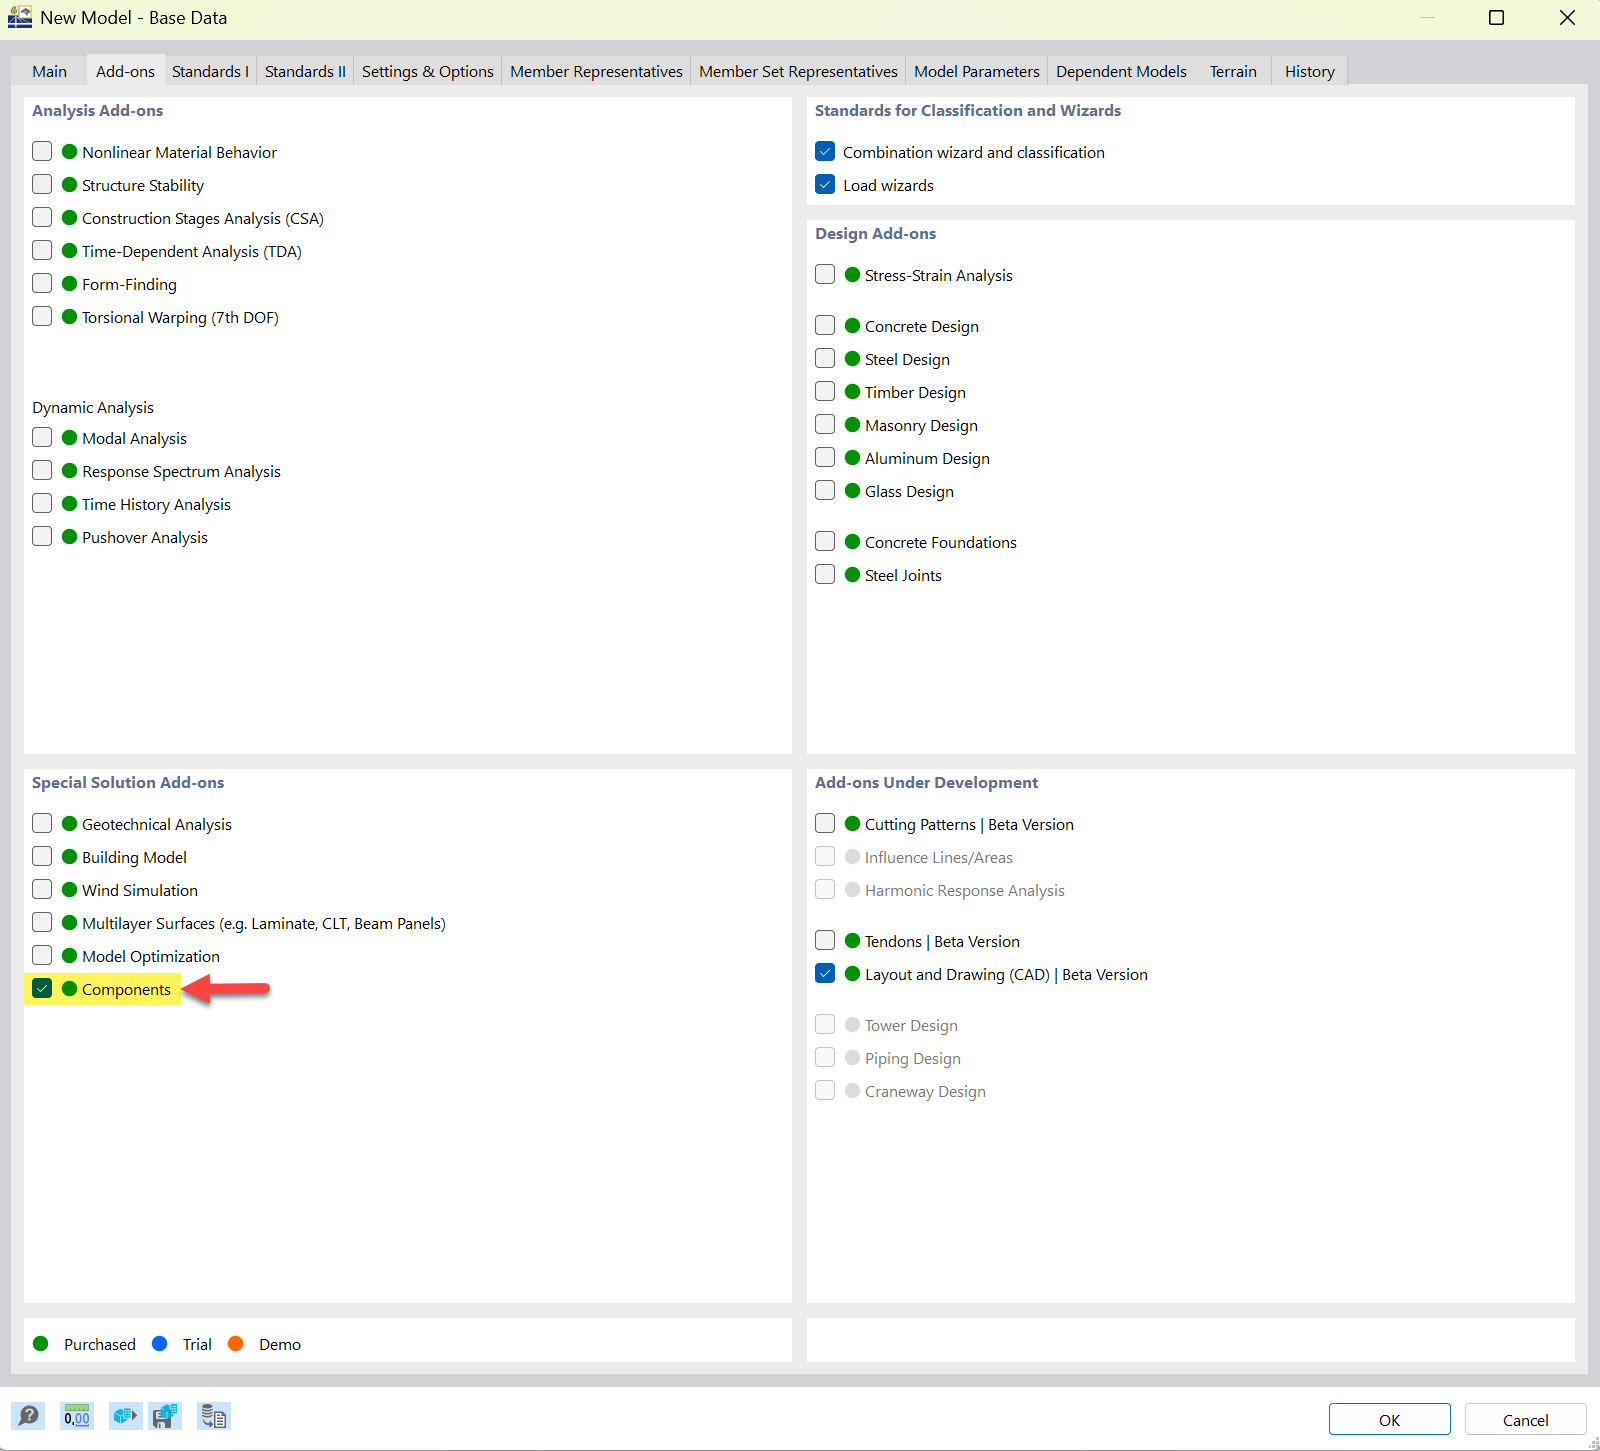This screenshot has width=1600, height=1451.
Task: Switch to Model Parameters tab
Action: [x=977, y=71]
